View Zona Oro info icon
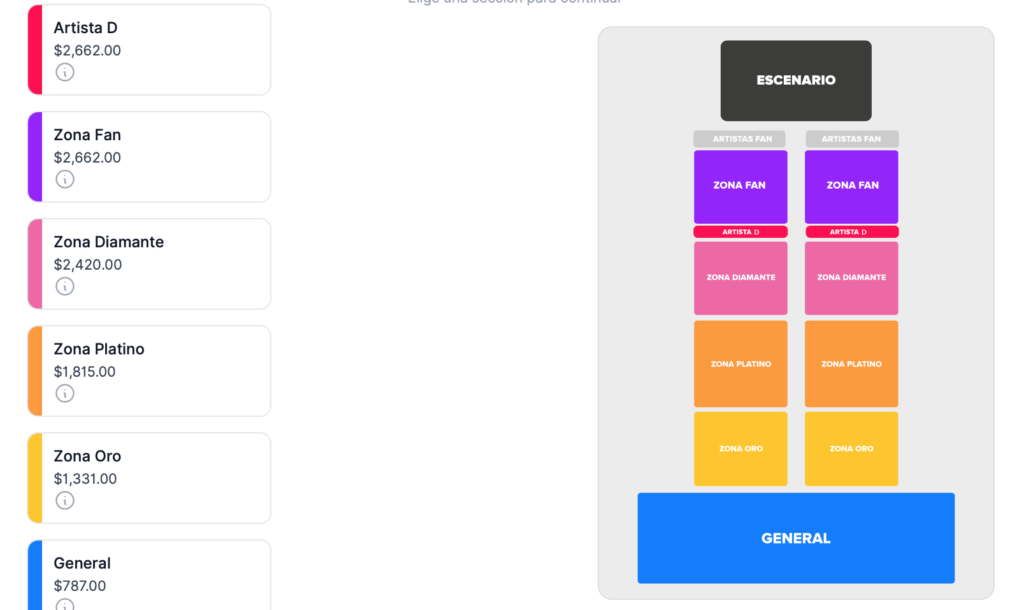 65,500
